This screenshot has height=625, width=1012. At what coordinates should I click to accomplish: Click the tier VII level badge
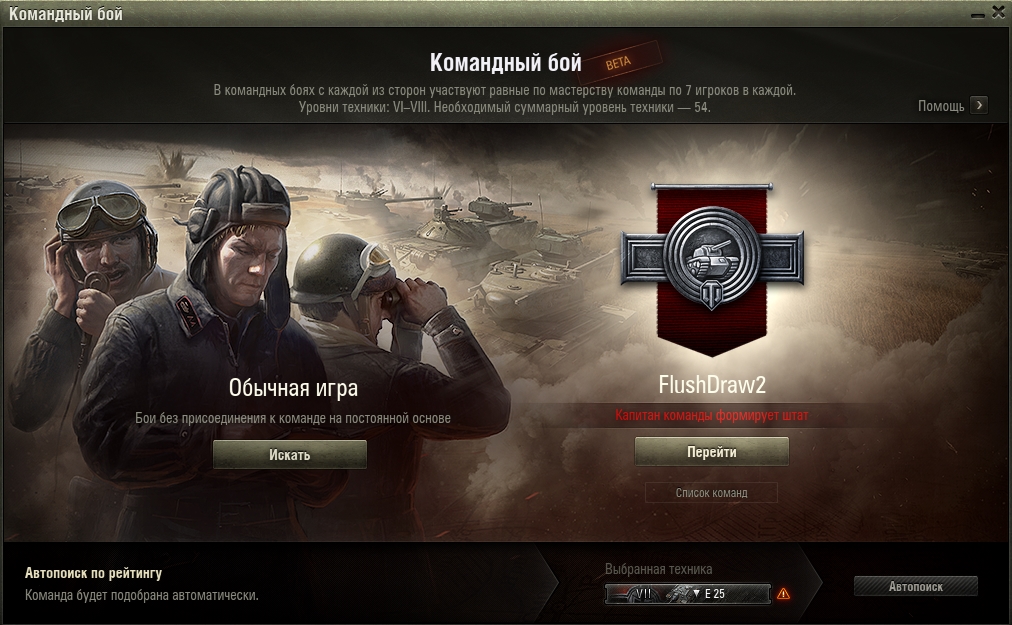pyautogui.click(x=643, y=593)
